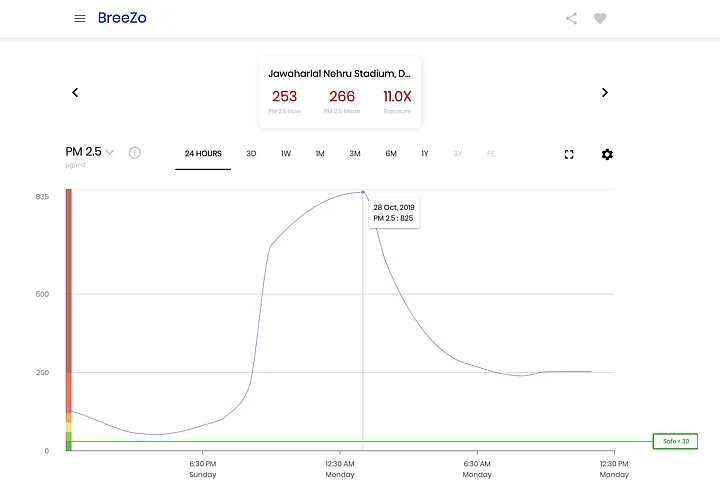Switch to the 3D time range

[x=252, y=154]
